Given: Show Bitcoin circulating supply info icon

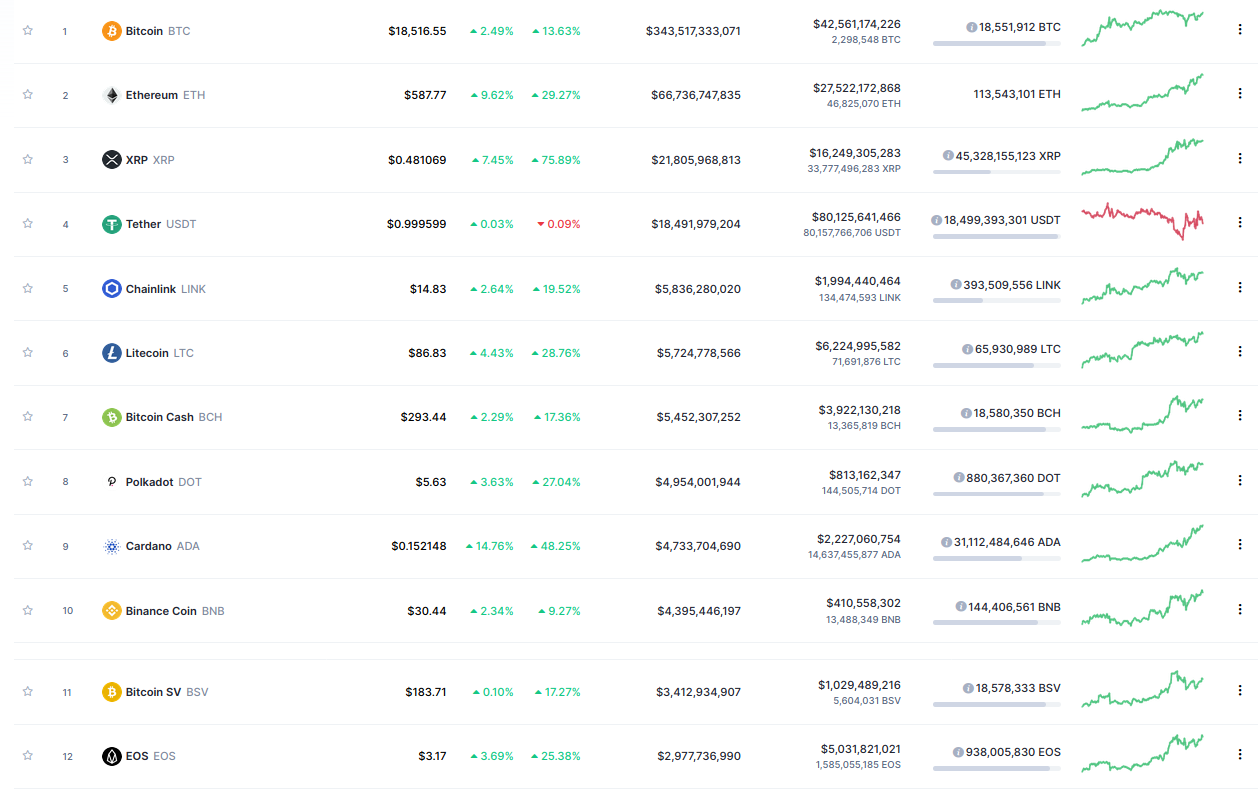Looking at the screenshot, I should click(971, 27).
